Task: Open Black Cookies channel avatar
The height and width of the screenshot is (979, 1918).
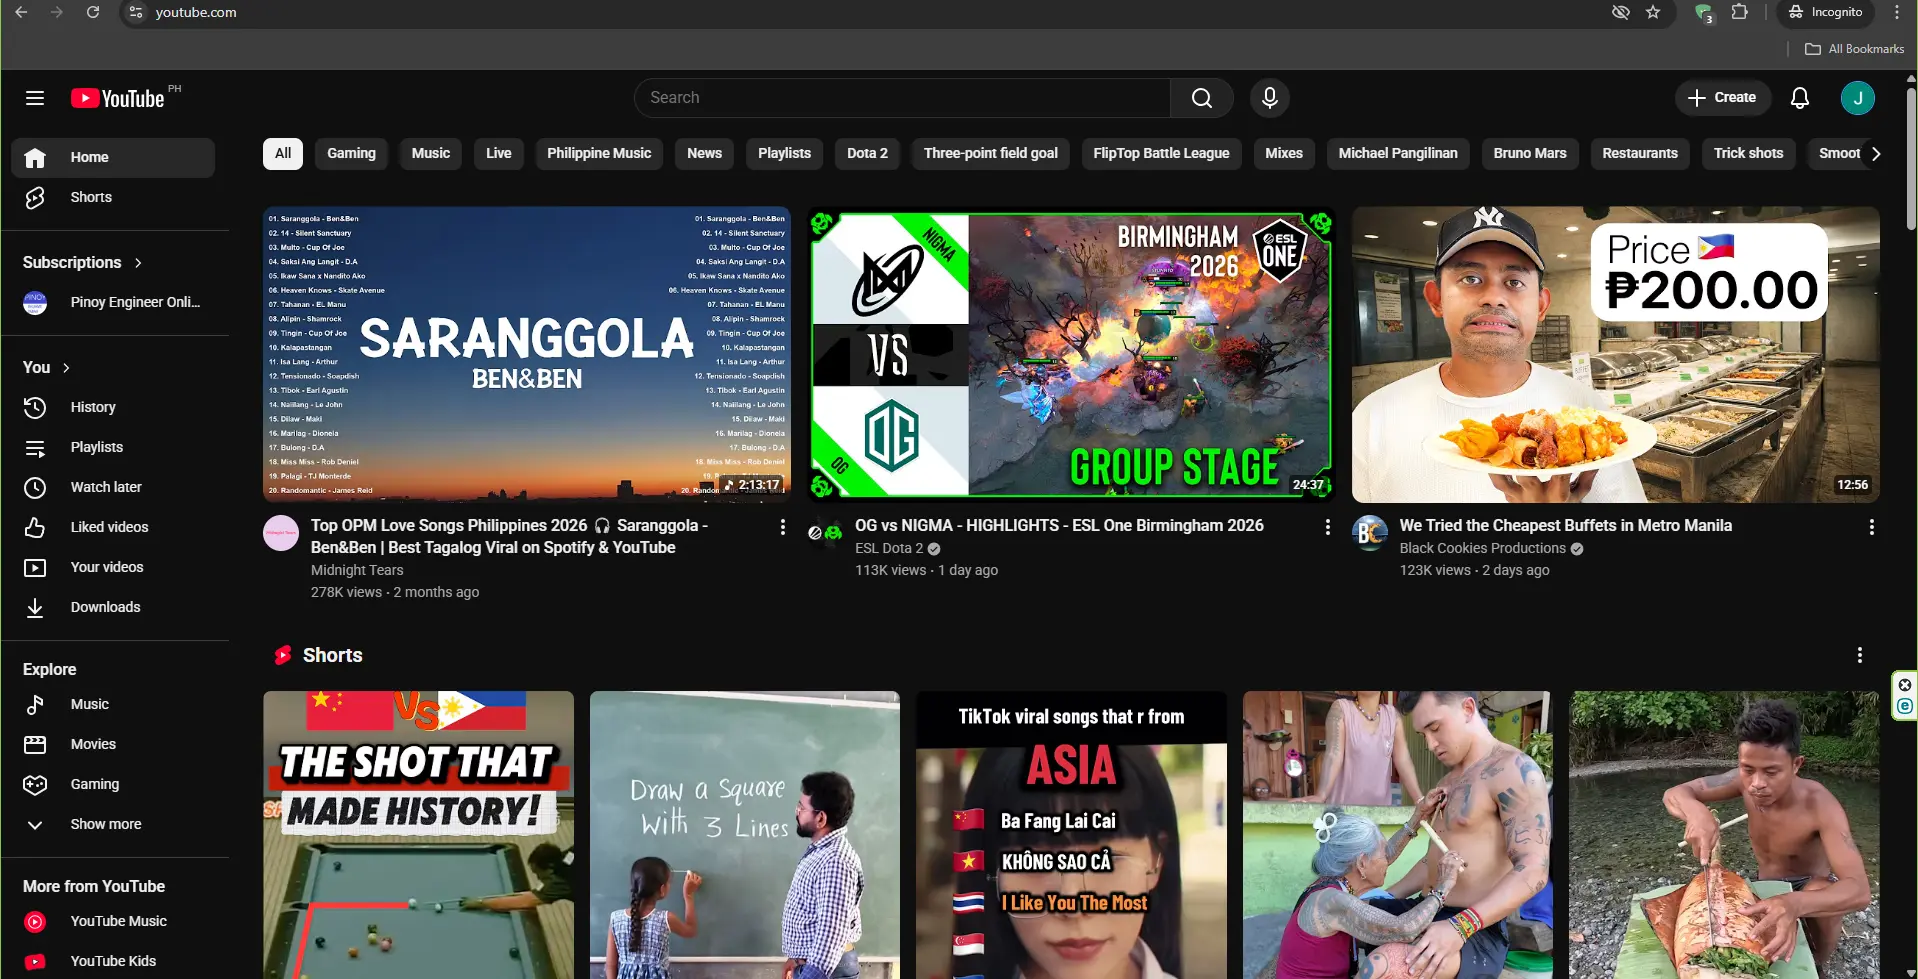Action: pos(1369,533)
